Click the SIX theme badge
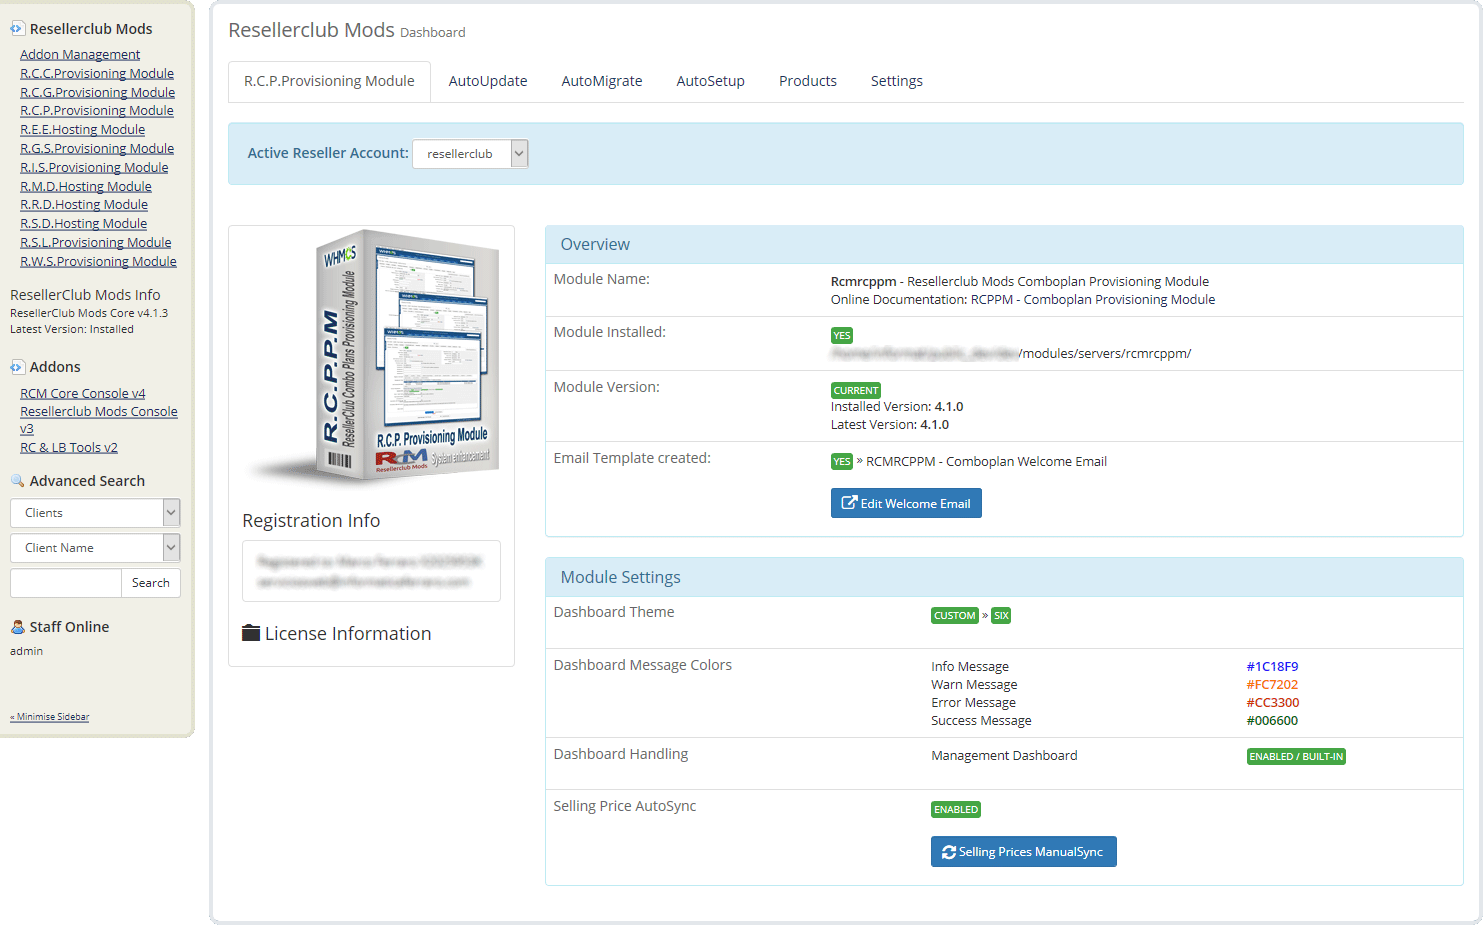The width and height of the screenshot is (1483, 925). [1001, 616]
